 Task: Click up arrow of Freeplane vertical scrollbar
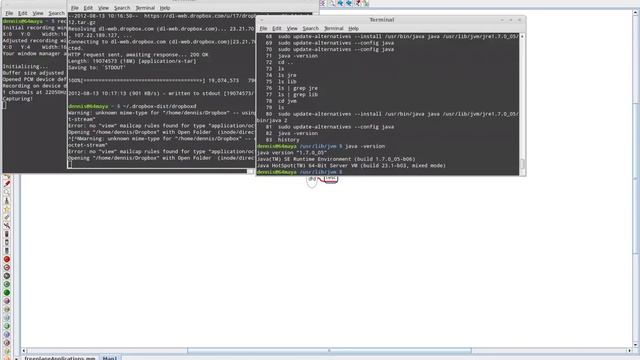click(636, 13)
